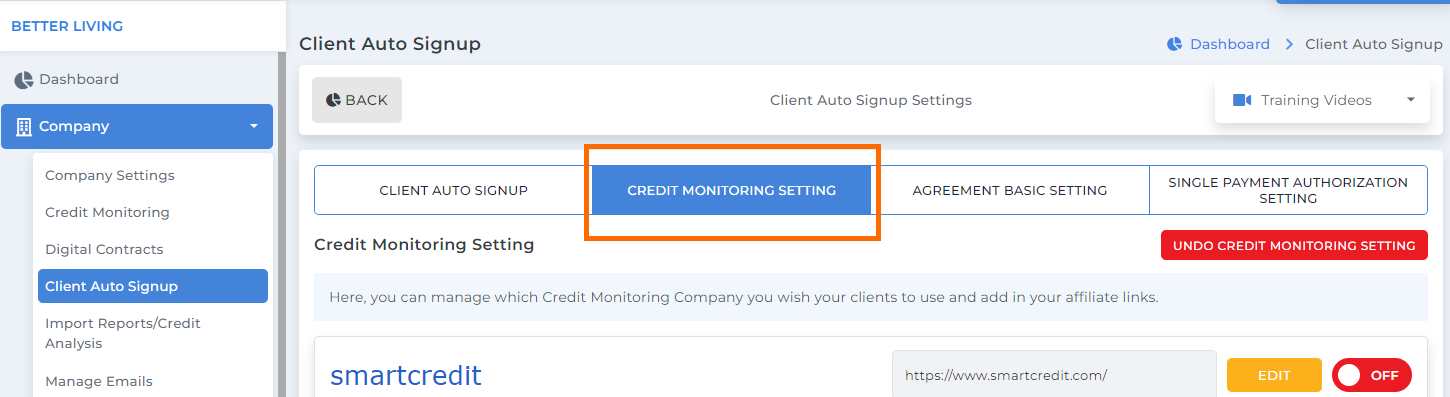Click the sidebar vertical scrollbar
This screenshot has height=397, width=1450.
click(x=281, y=225)
